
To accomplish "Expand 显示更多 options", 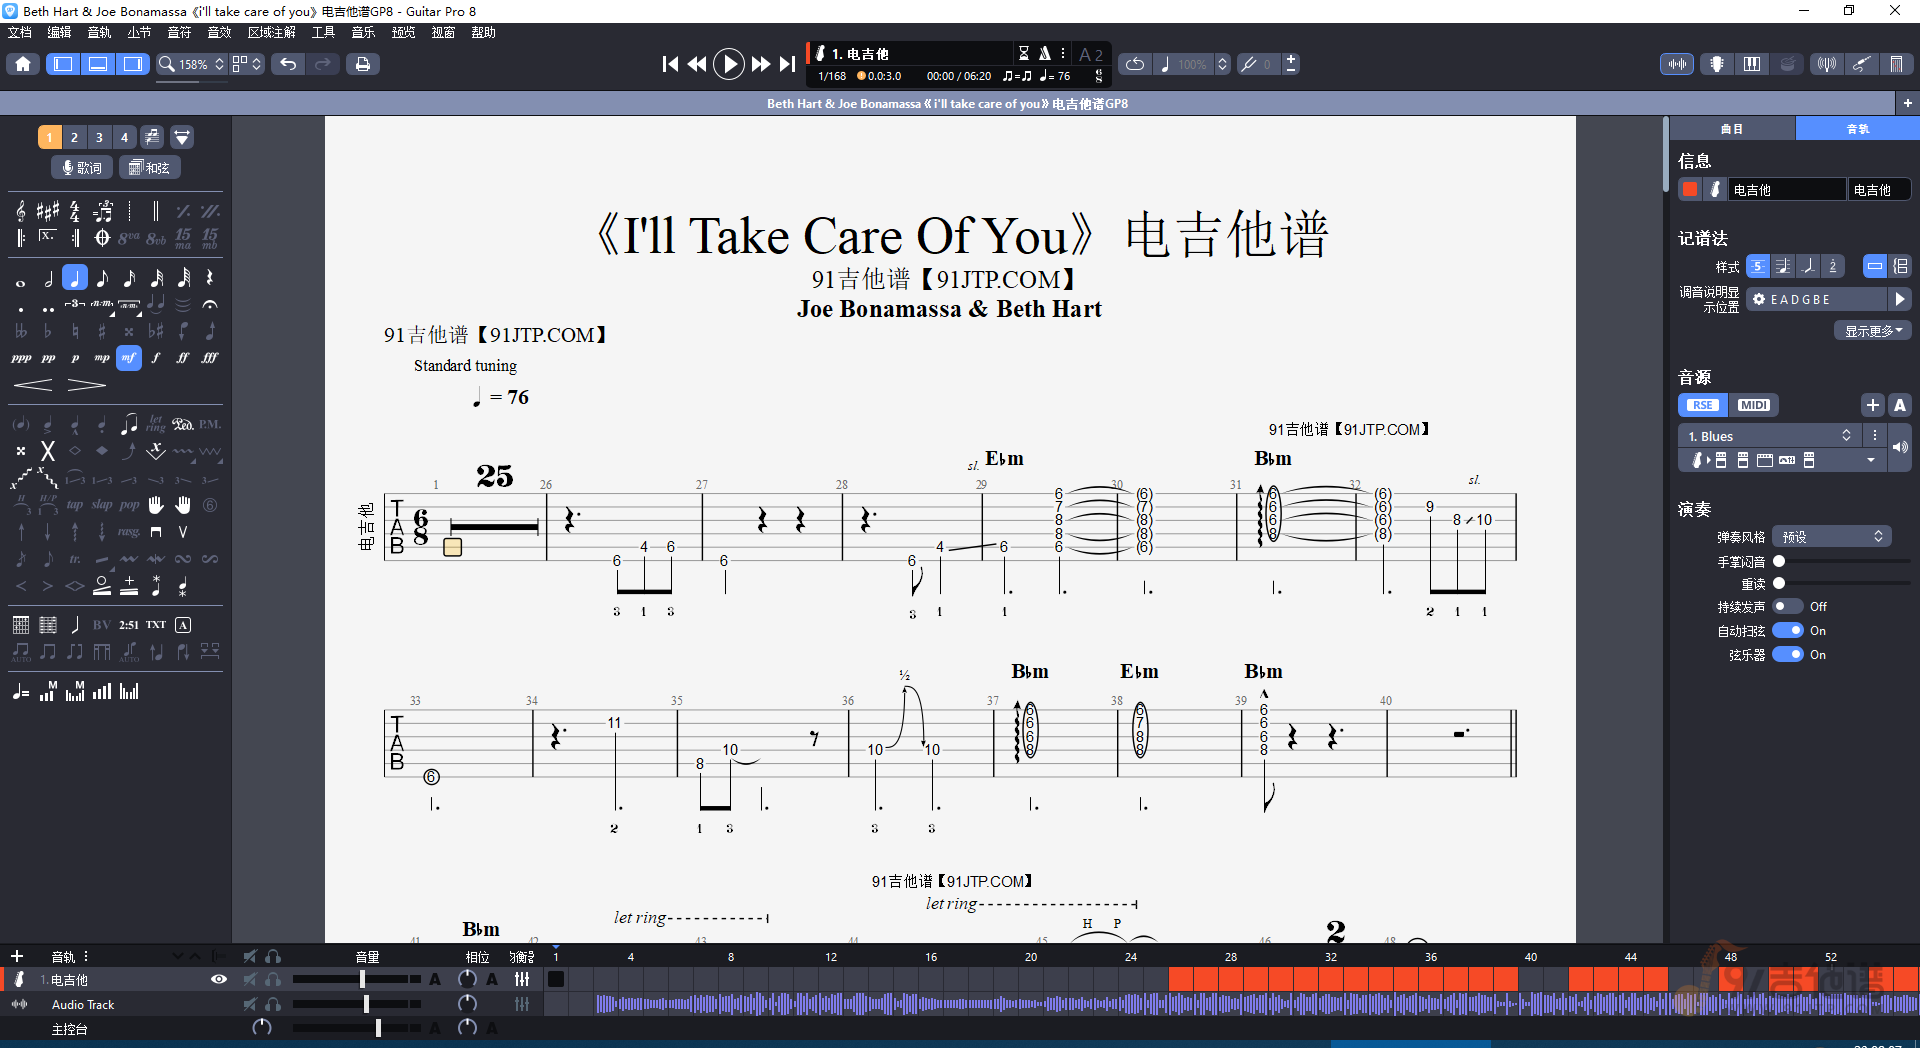I will [x=1873, y=331].
